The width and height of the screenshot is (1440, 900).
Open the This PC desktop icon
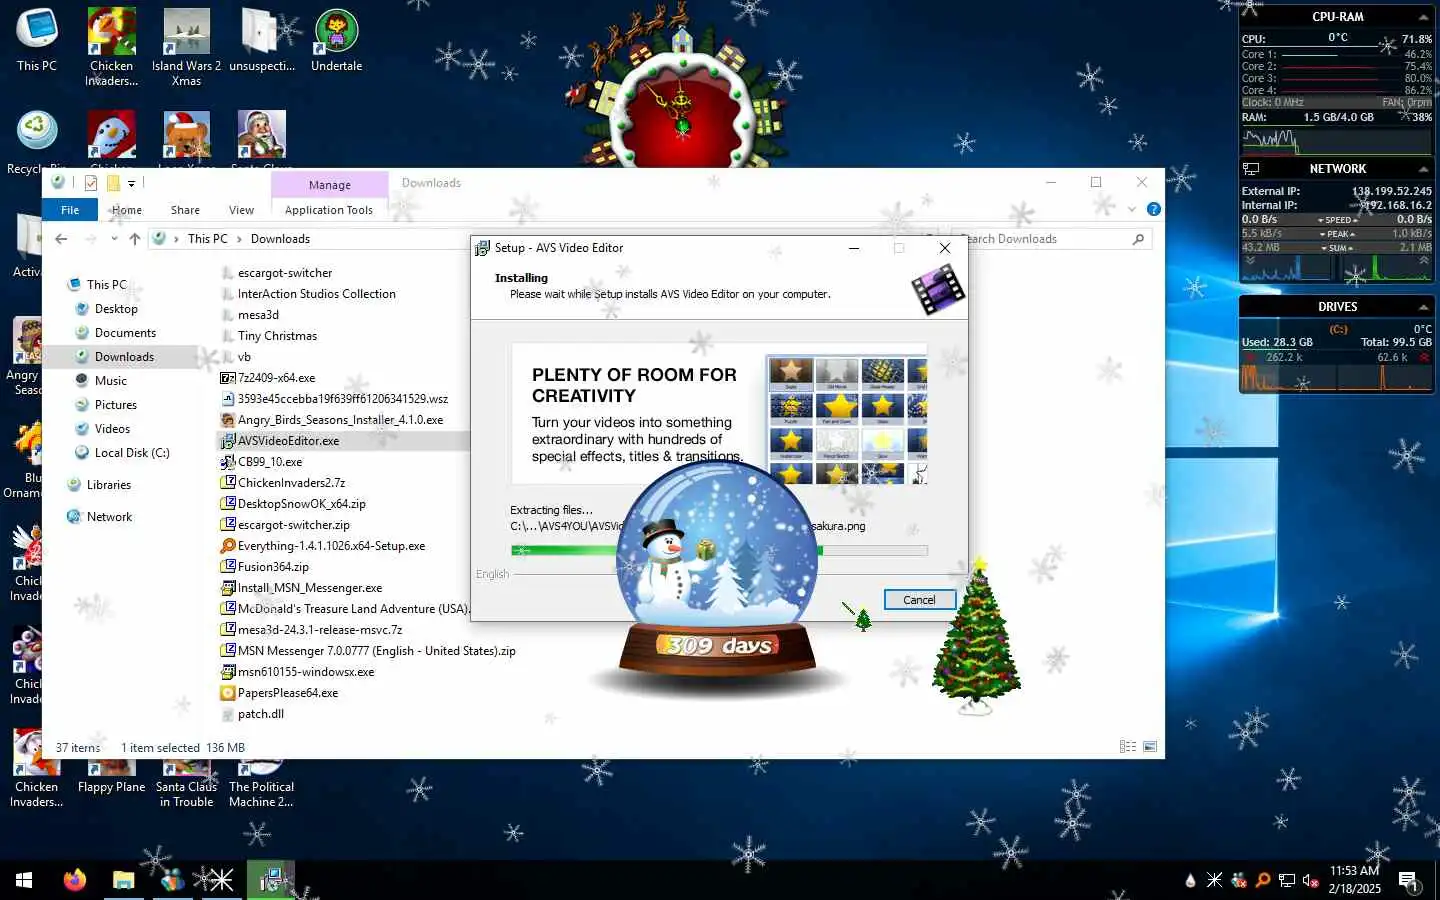point(37,41)
